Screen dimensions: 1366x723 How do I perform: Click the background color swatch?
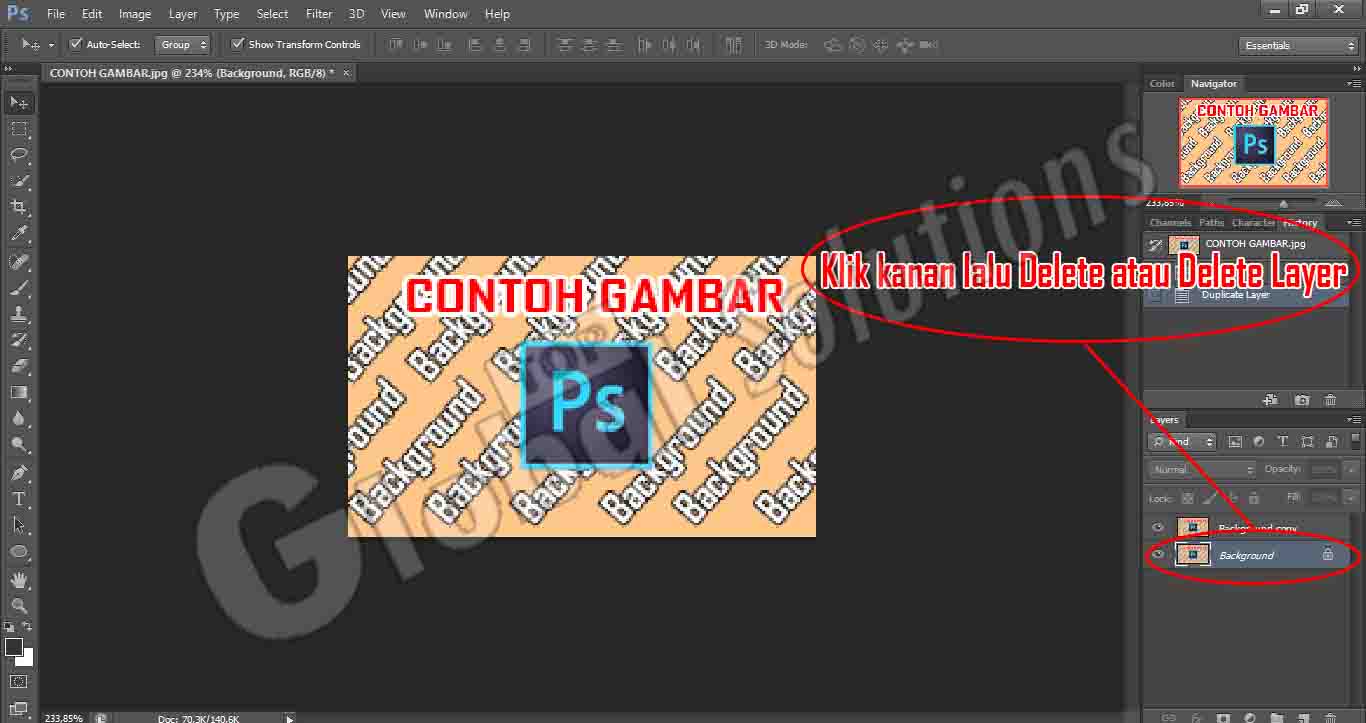coord(27,659)
